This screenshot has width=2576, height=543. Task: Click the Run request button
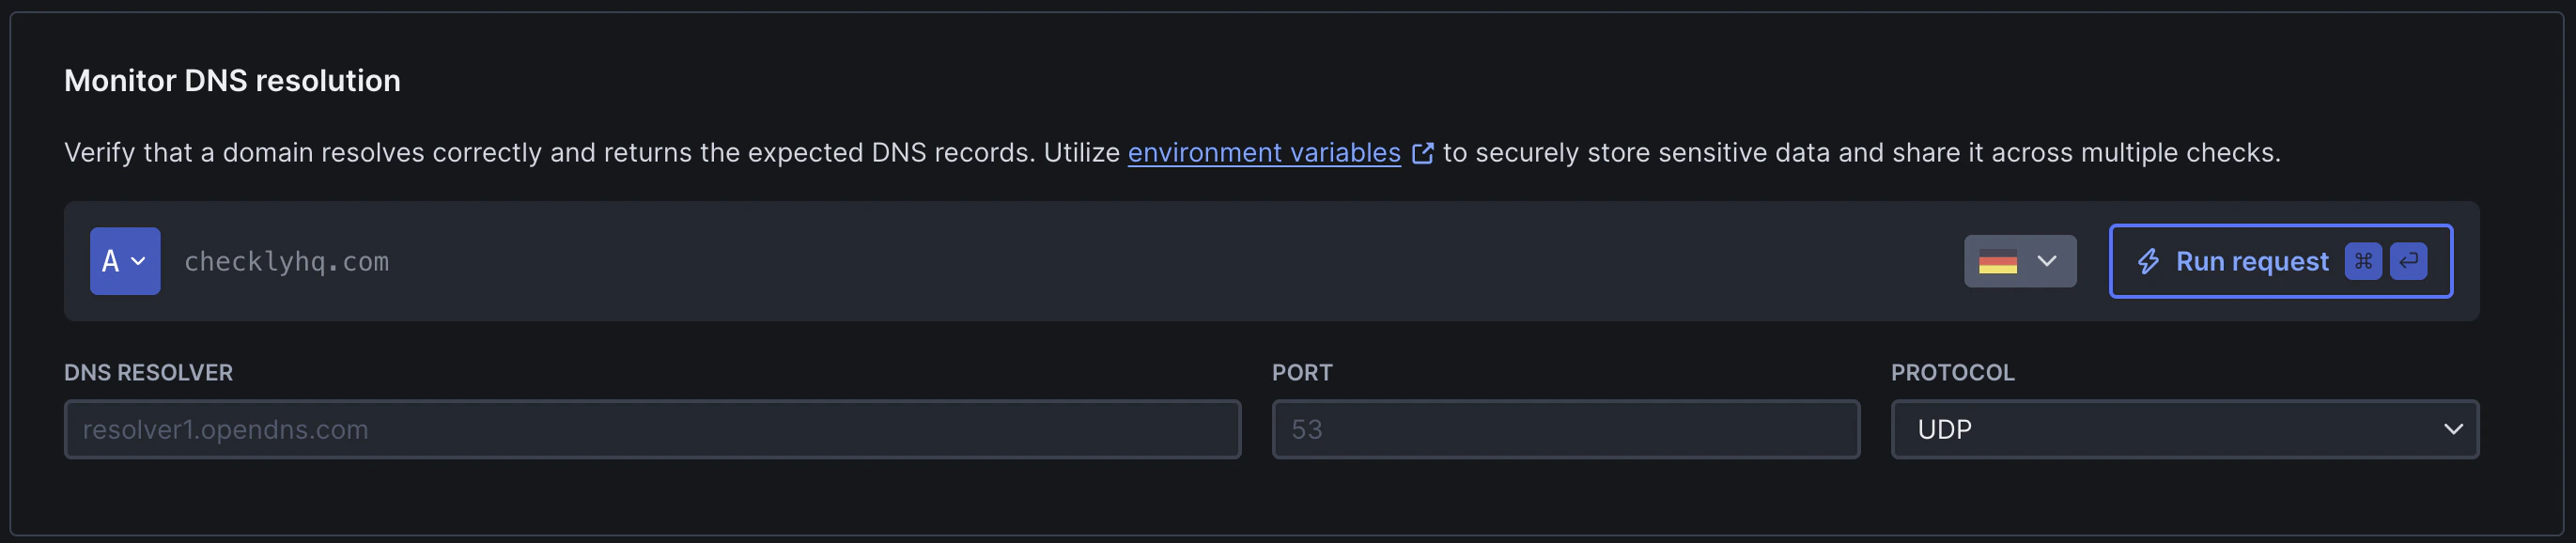pyautogui.click(x=2280, y=261)
